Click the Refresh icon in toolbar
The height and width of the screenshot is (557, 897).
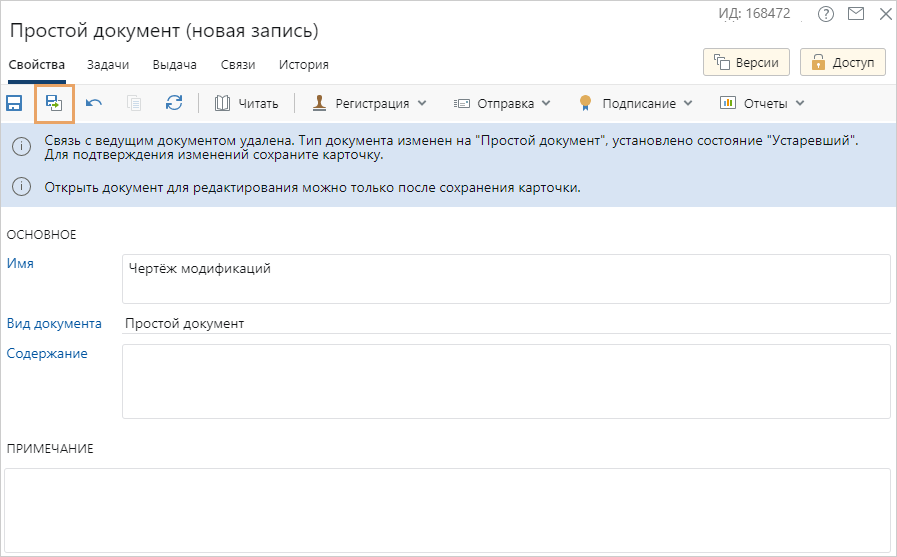click(x=174, y=103)
